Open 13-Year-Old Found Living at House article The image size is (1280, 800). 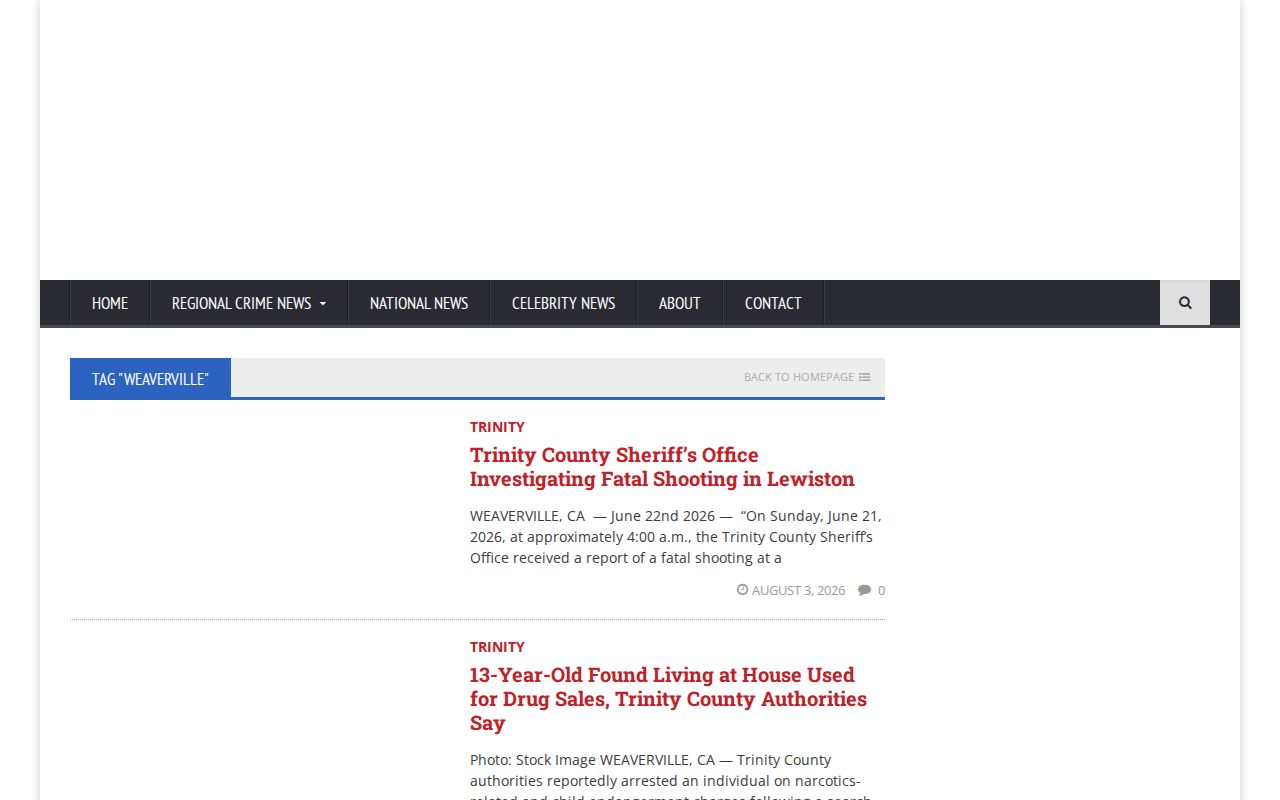pos(668,699)
